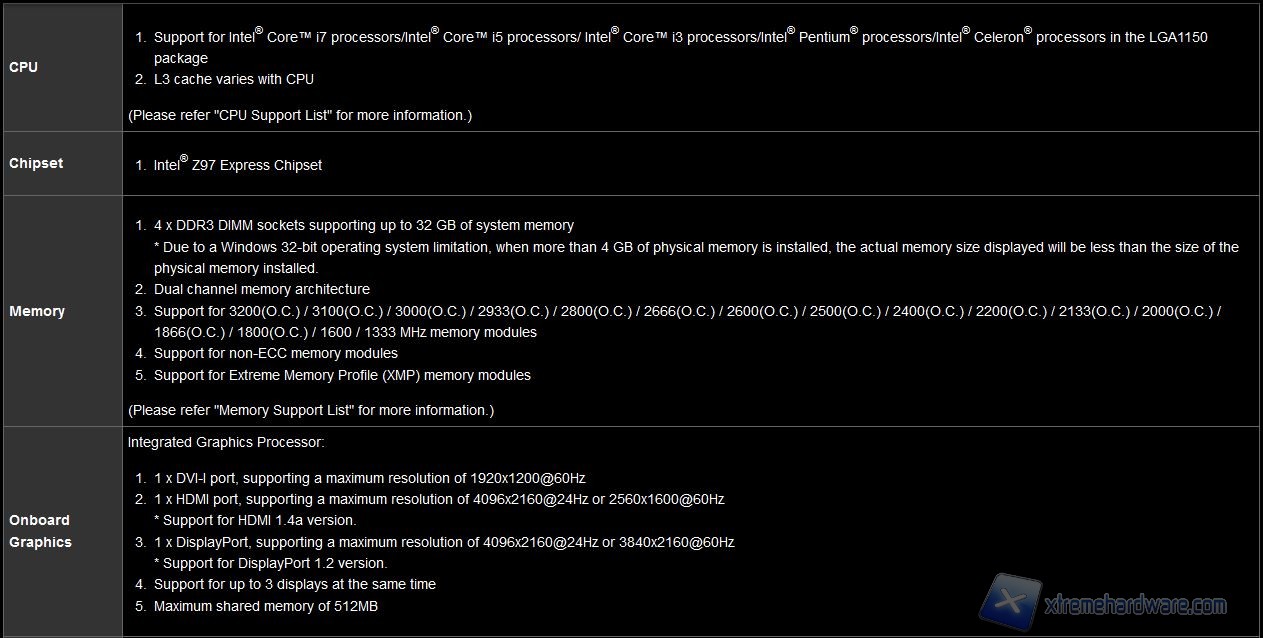Click the "Maximum shared memory of 512MB" line

point(266,606)
